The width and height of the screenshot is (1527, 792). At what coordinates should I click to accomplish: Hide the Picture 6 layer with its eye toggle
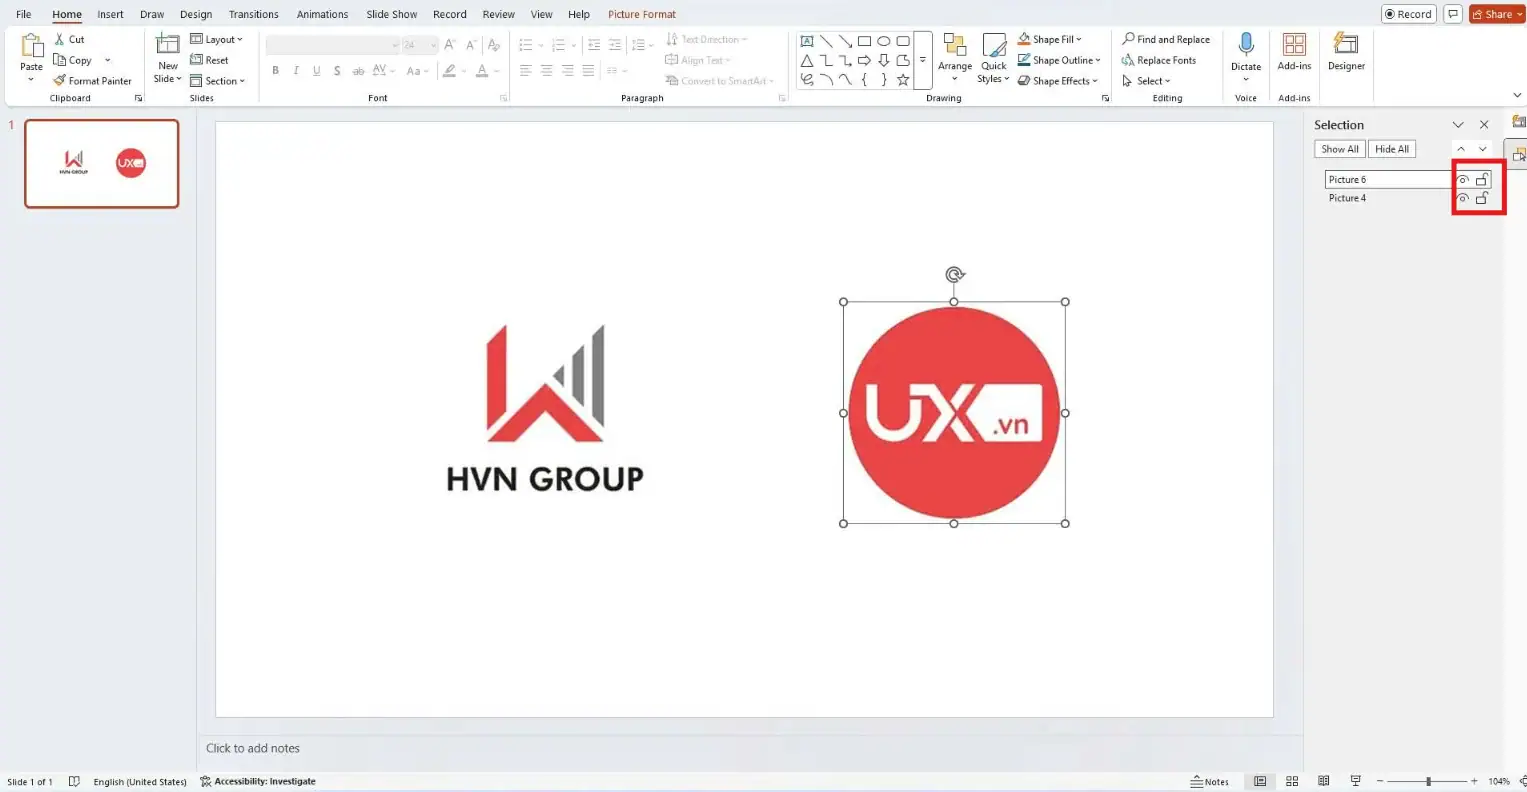coord(1461,179)
